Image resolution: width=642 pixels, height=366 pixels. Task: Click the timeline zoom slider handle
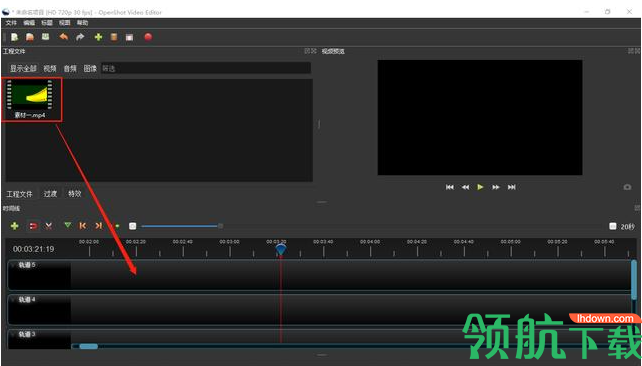tap(221, 226)
